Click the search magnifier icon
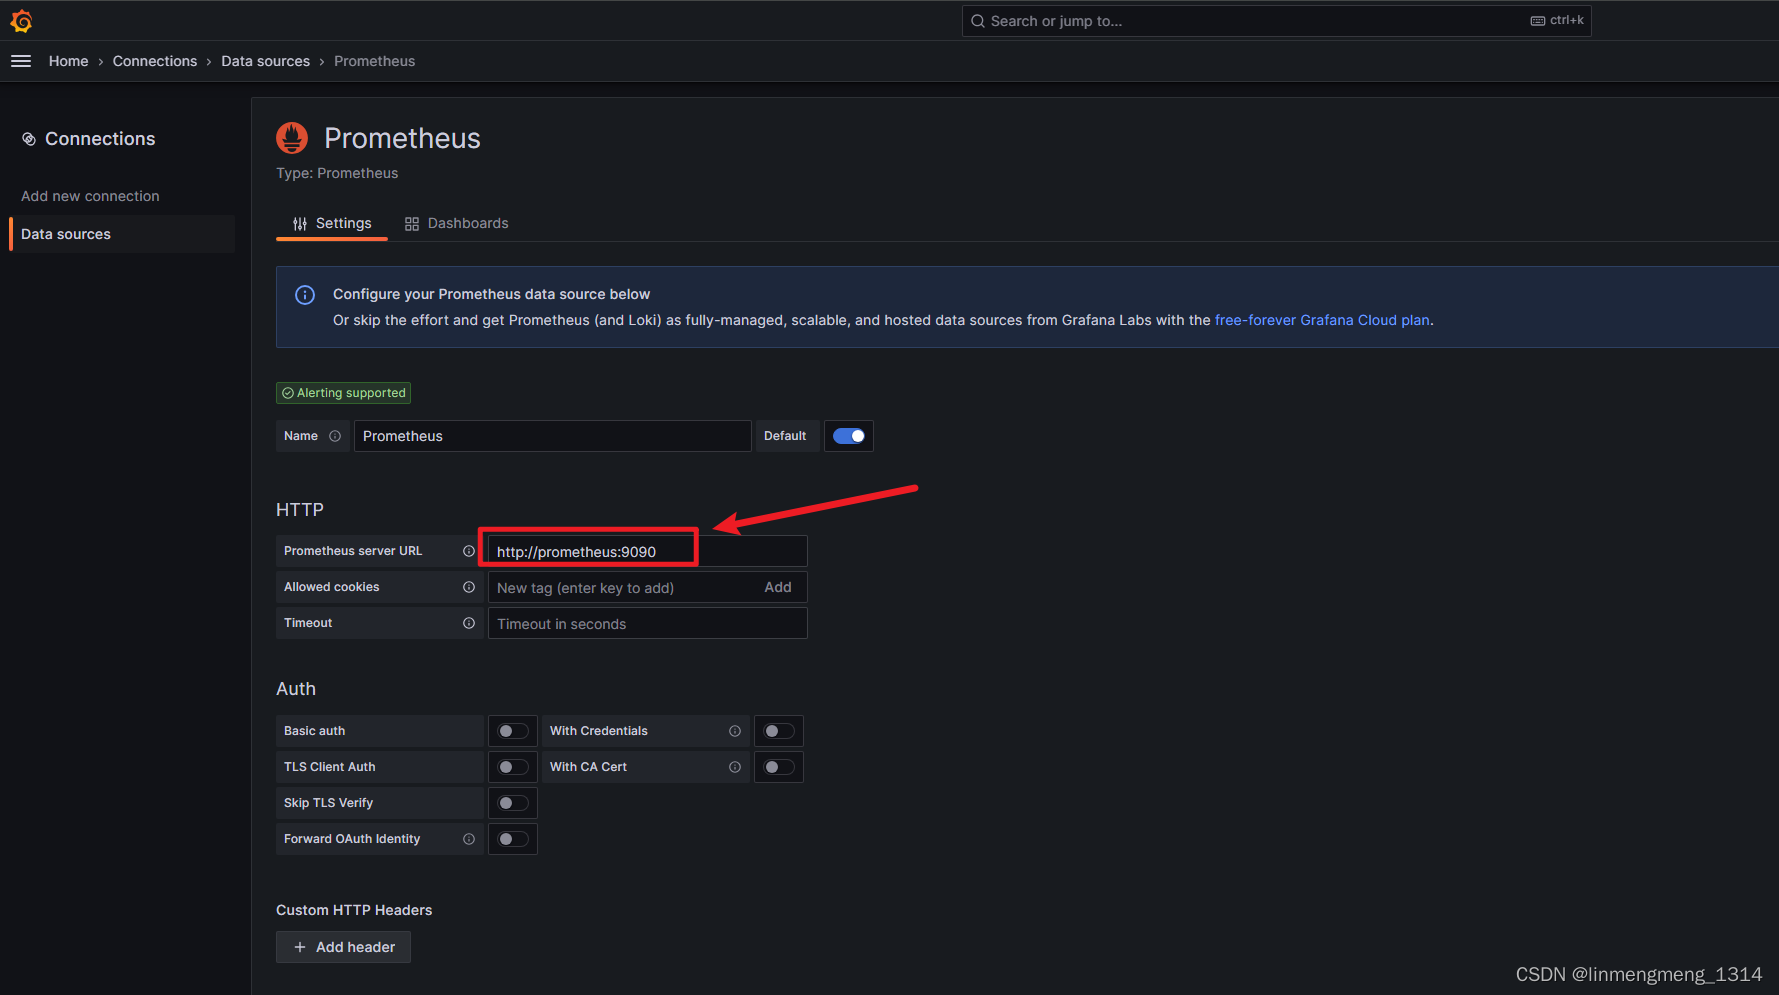 pos(978,21)
